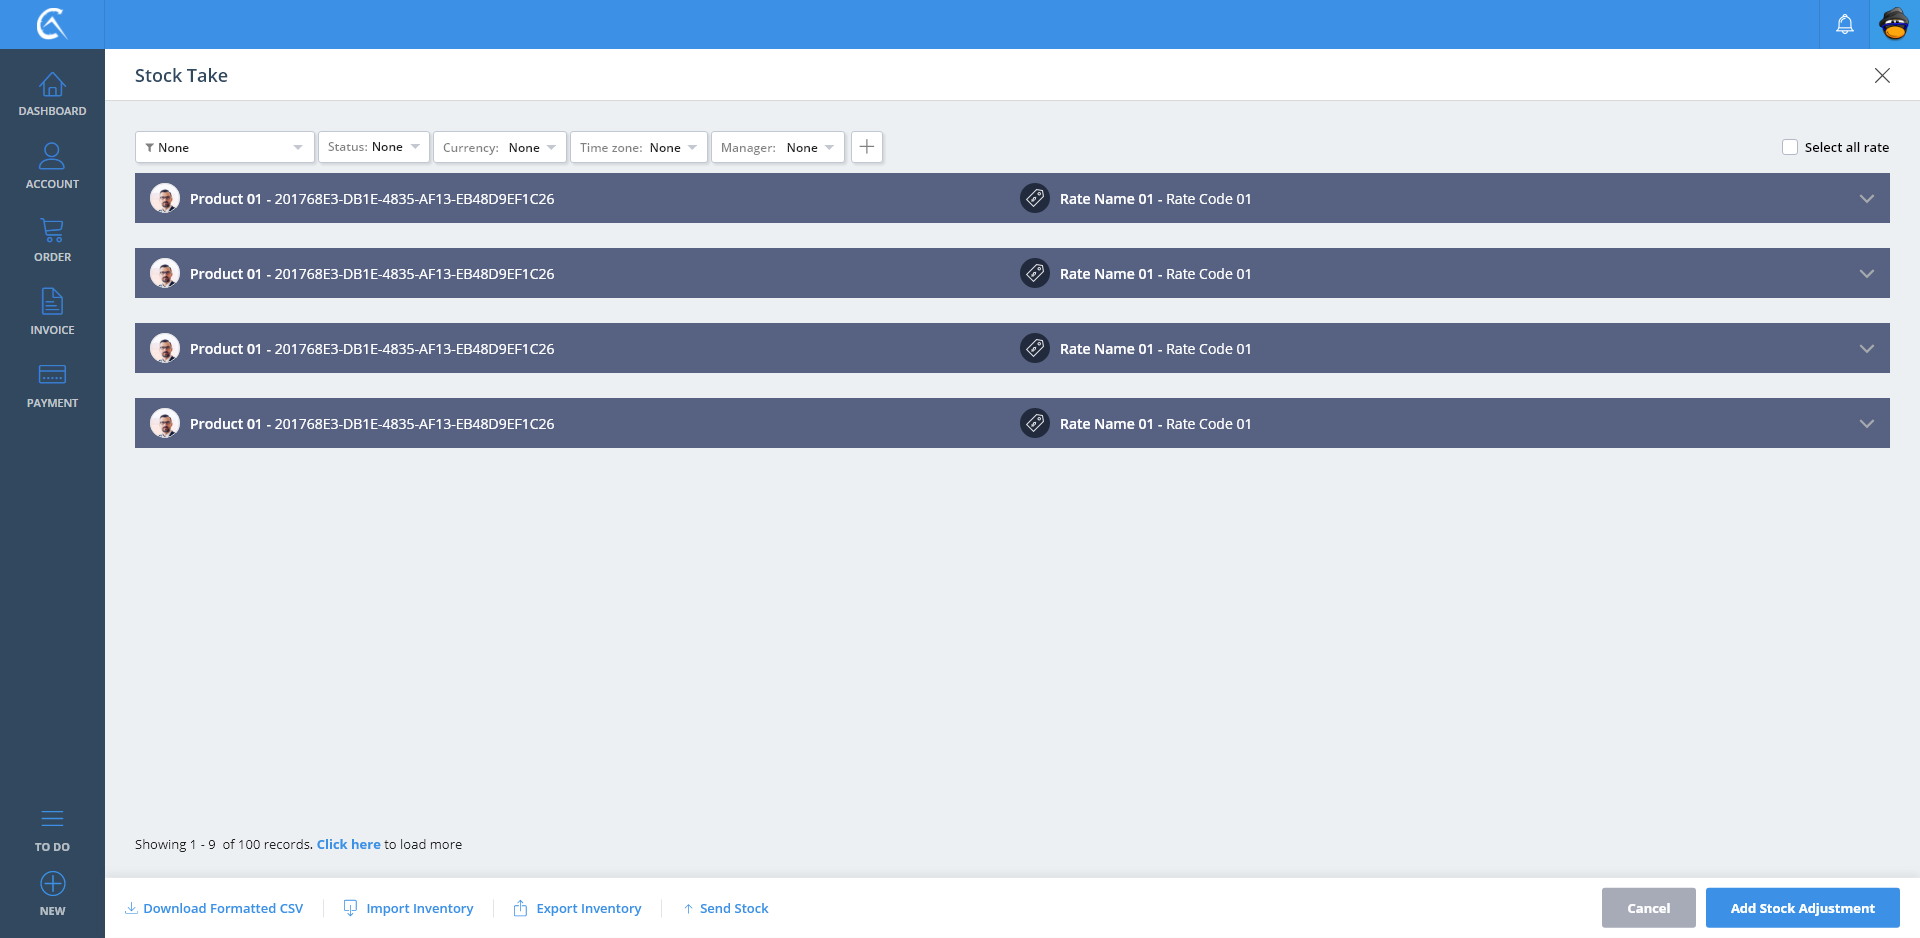Click Import Inventory

tap(409, 908)
